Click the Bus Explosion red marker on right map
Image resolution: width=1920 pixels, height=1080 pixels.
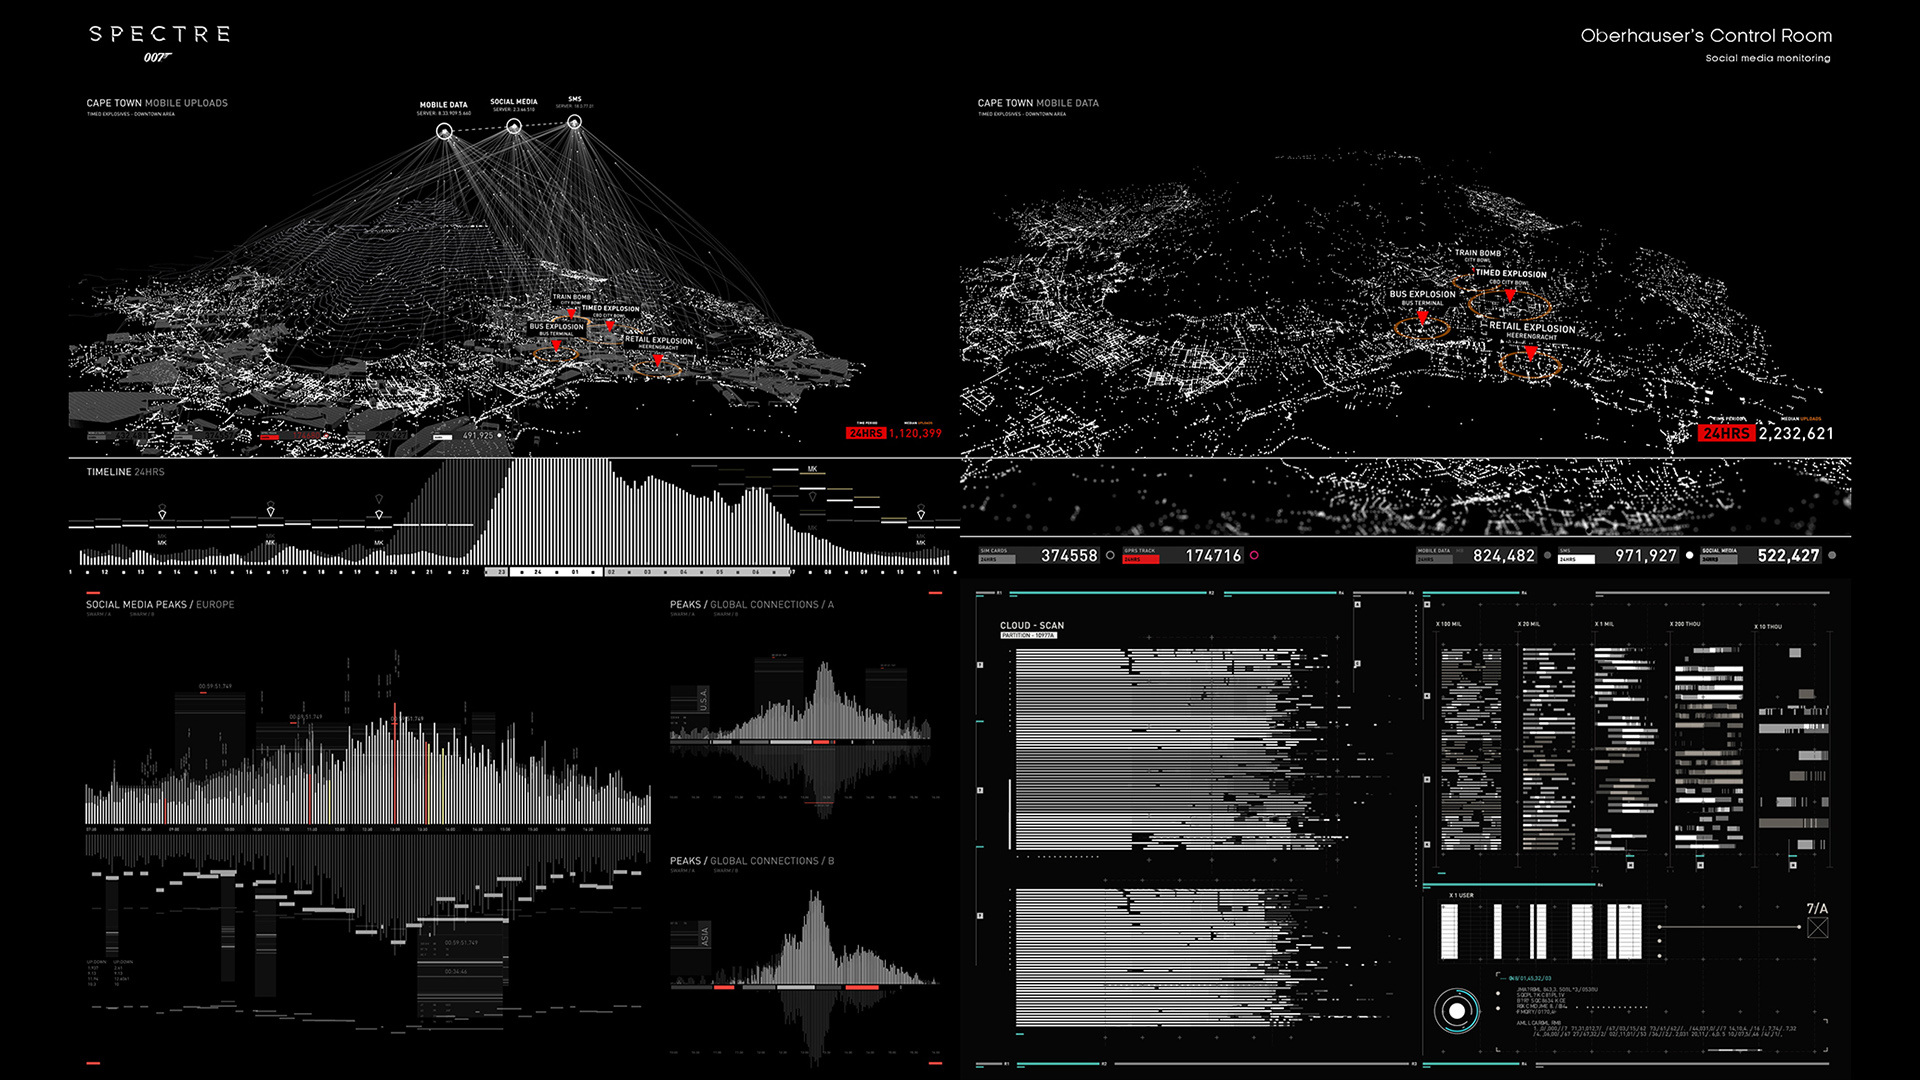click(x=1422, y=318)
